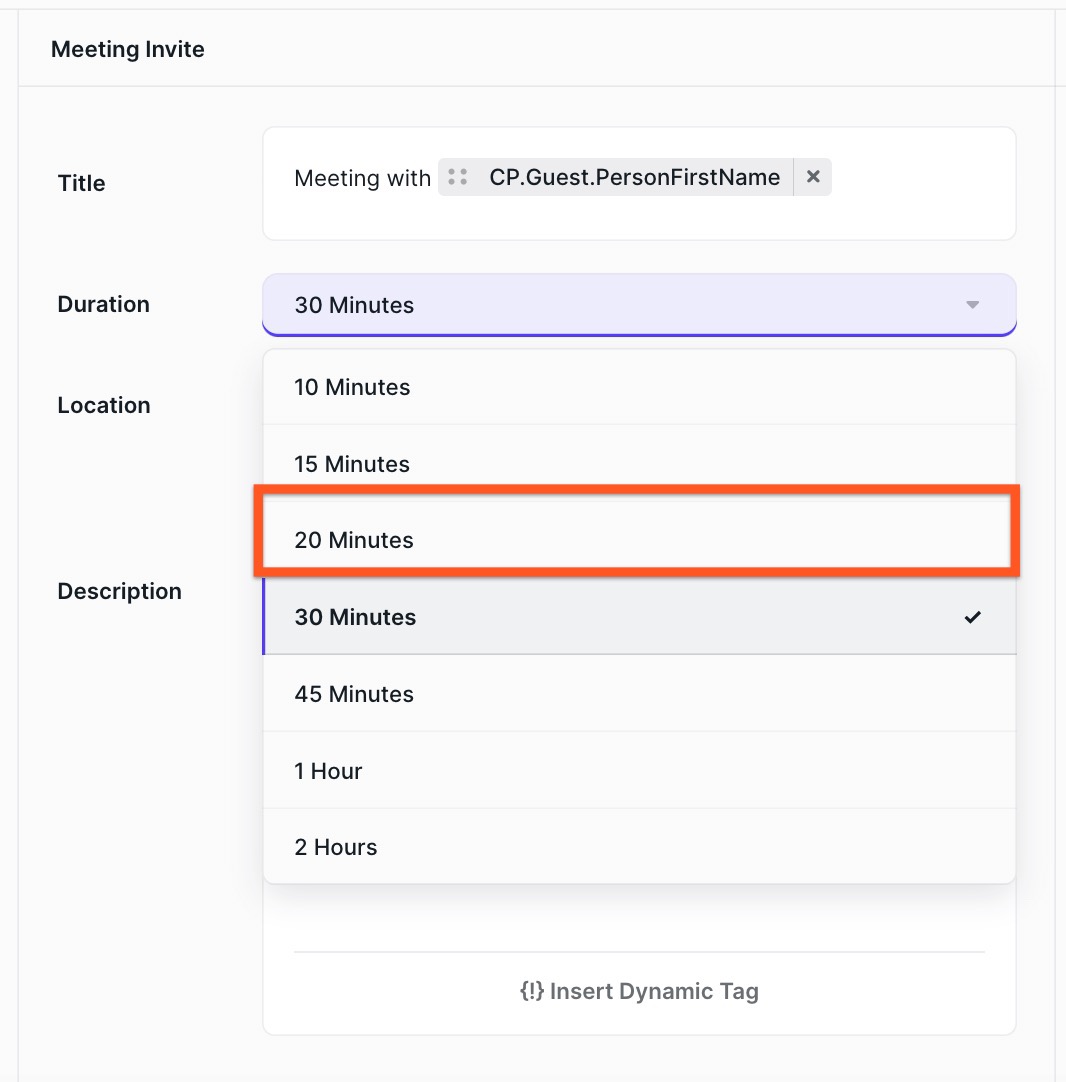Image resolution: width=1066 pixels, height=1082 pixels.
Task: Choose the 15 Minutes option
Action: click(x=352, y=464)
